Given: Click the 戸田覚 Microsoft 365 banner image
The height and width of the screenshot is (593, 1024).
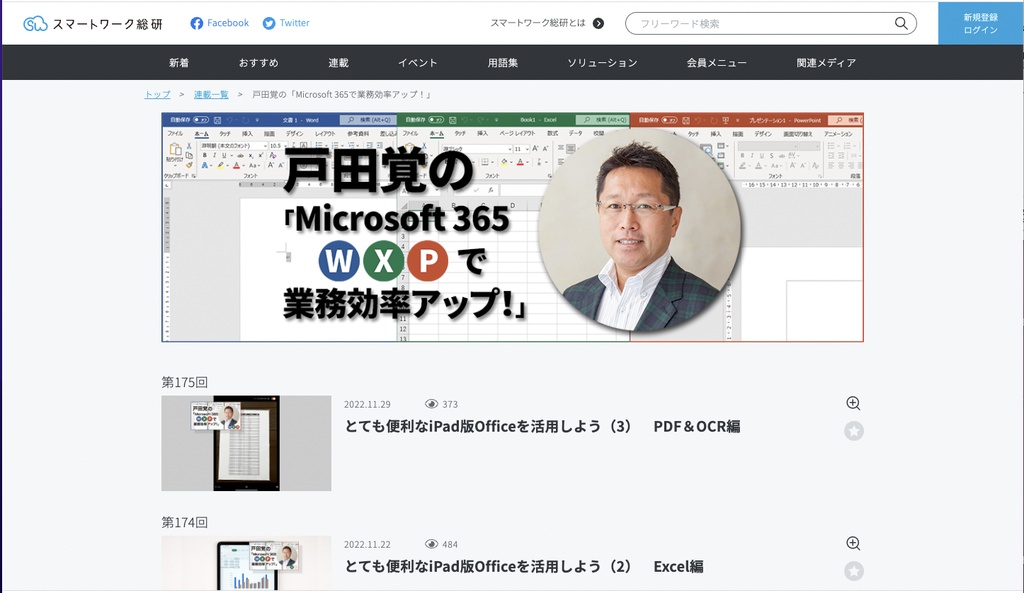Looking at the screenshot, I should [513, 227].
